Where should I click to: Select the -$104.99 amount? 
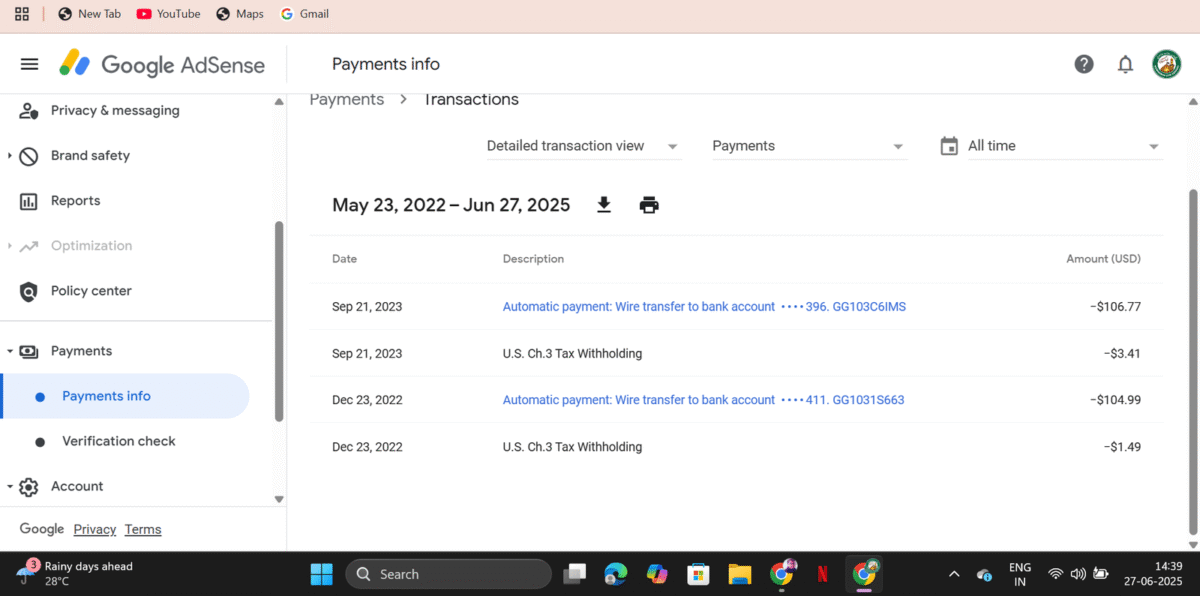click(1115, 400)
